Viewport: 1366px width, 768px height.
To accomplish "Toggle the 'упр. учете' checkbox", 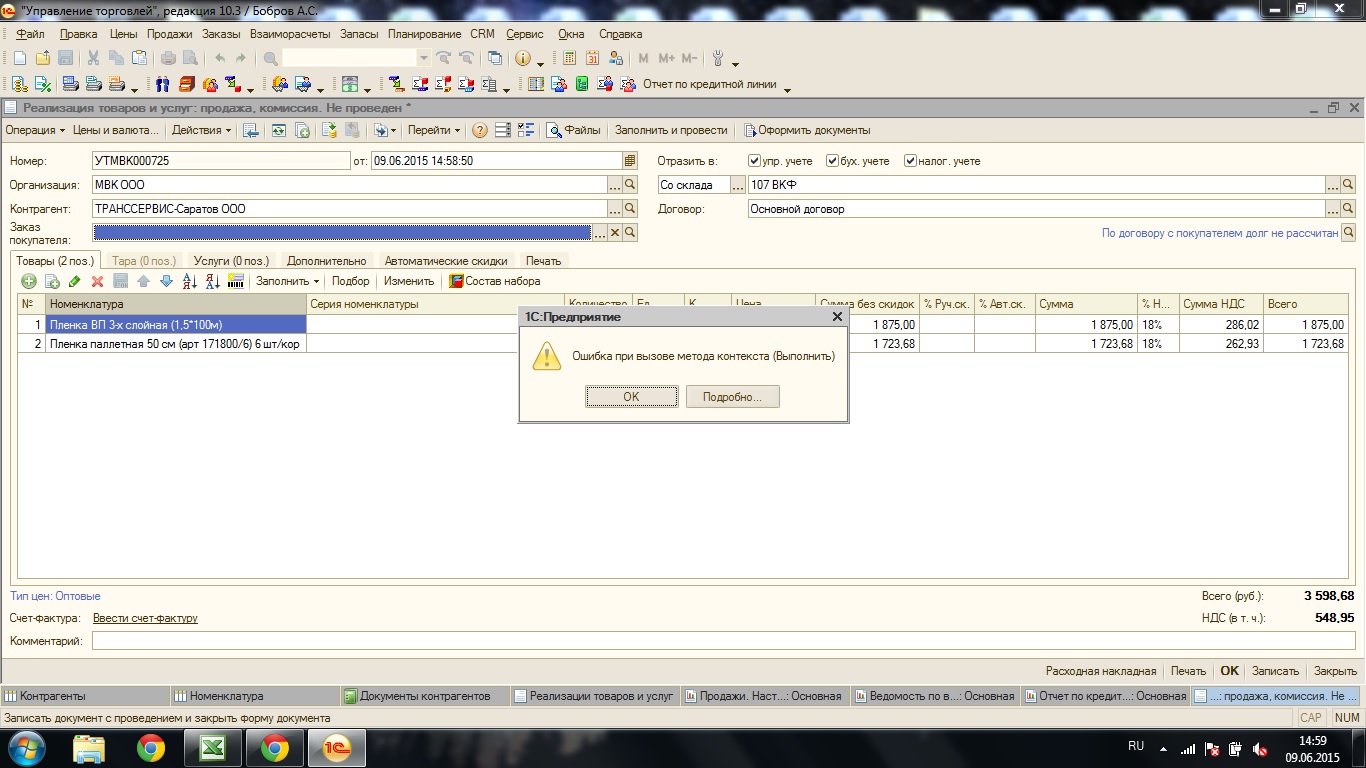I will [x=755, y=161].
